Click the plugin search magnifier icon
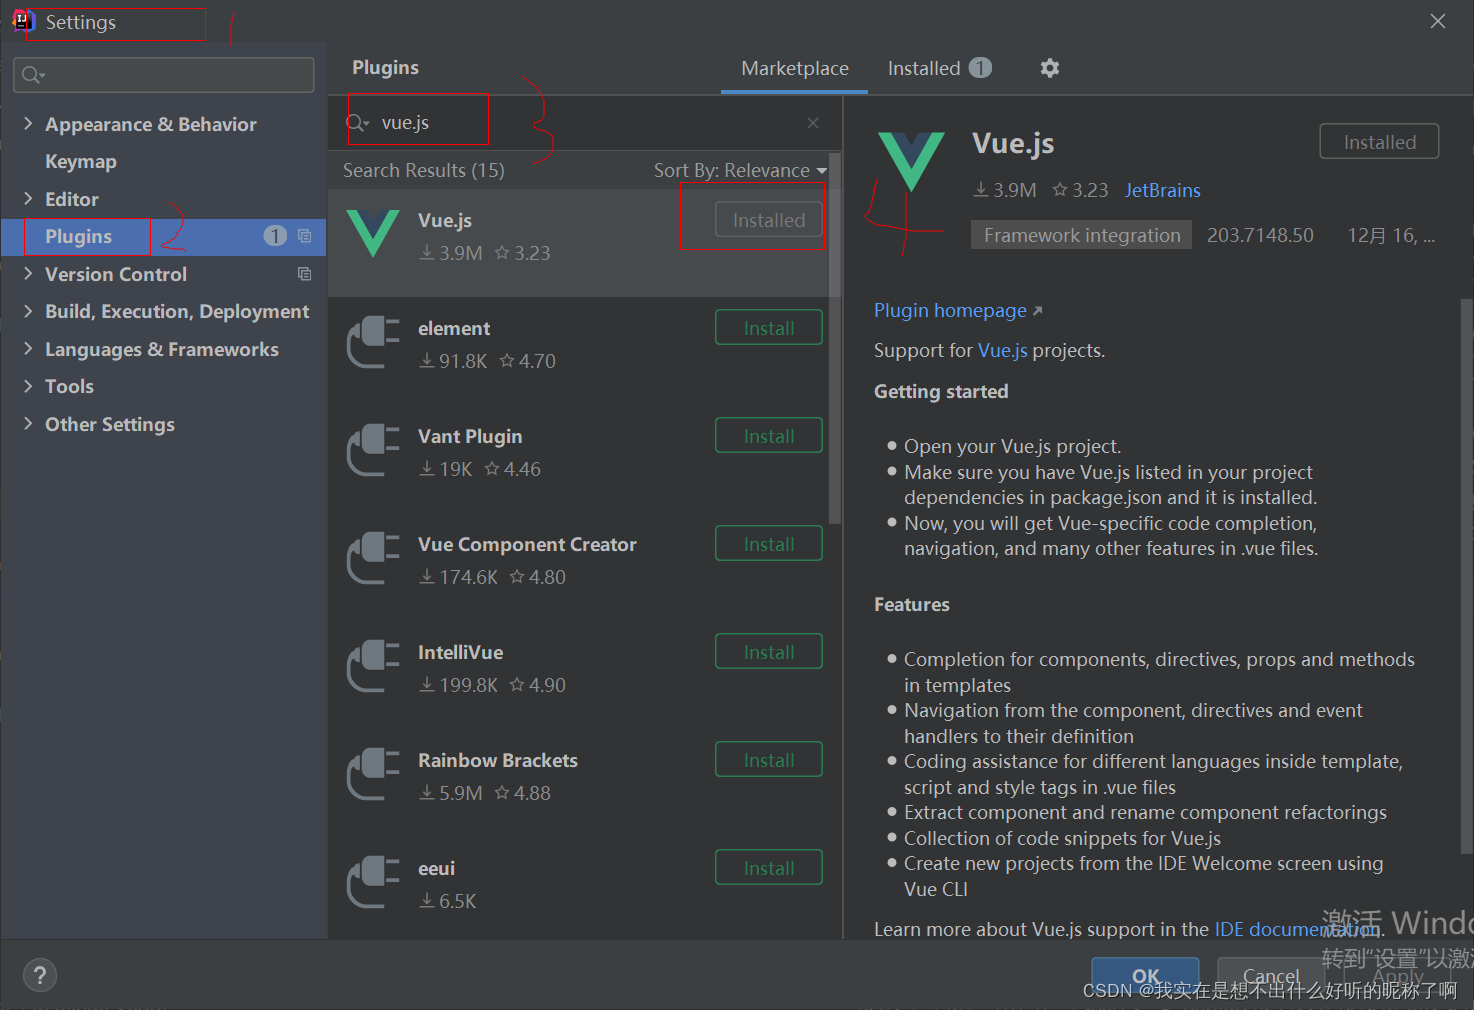Viewport: 1474px width, 1010px height. coord(357,123)
